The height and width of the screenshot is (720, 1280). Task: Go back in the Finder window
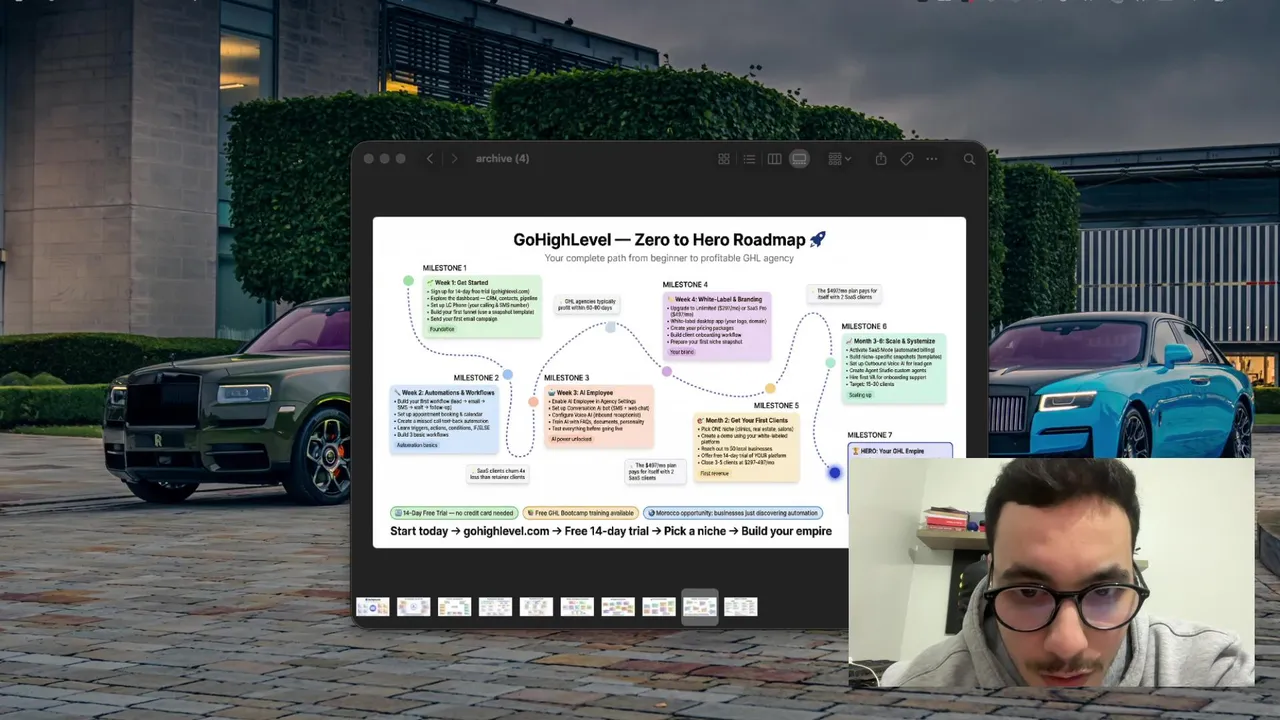coord(430,159)
